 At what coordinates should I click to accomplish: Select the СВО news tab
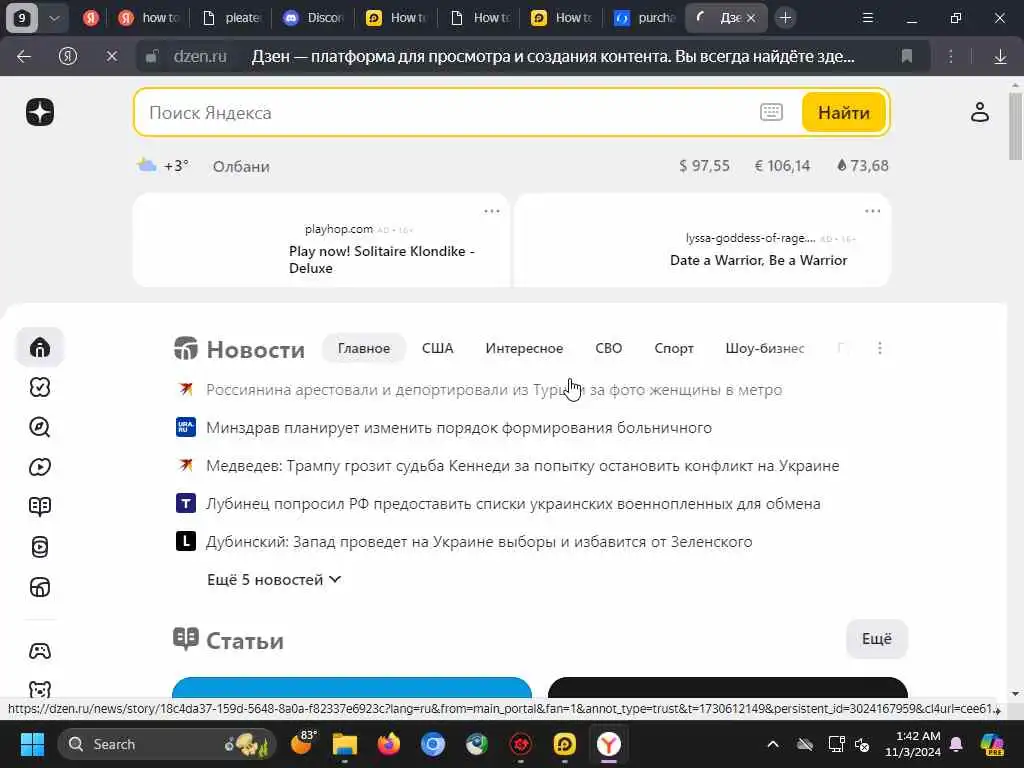coord(609,348)
